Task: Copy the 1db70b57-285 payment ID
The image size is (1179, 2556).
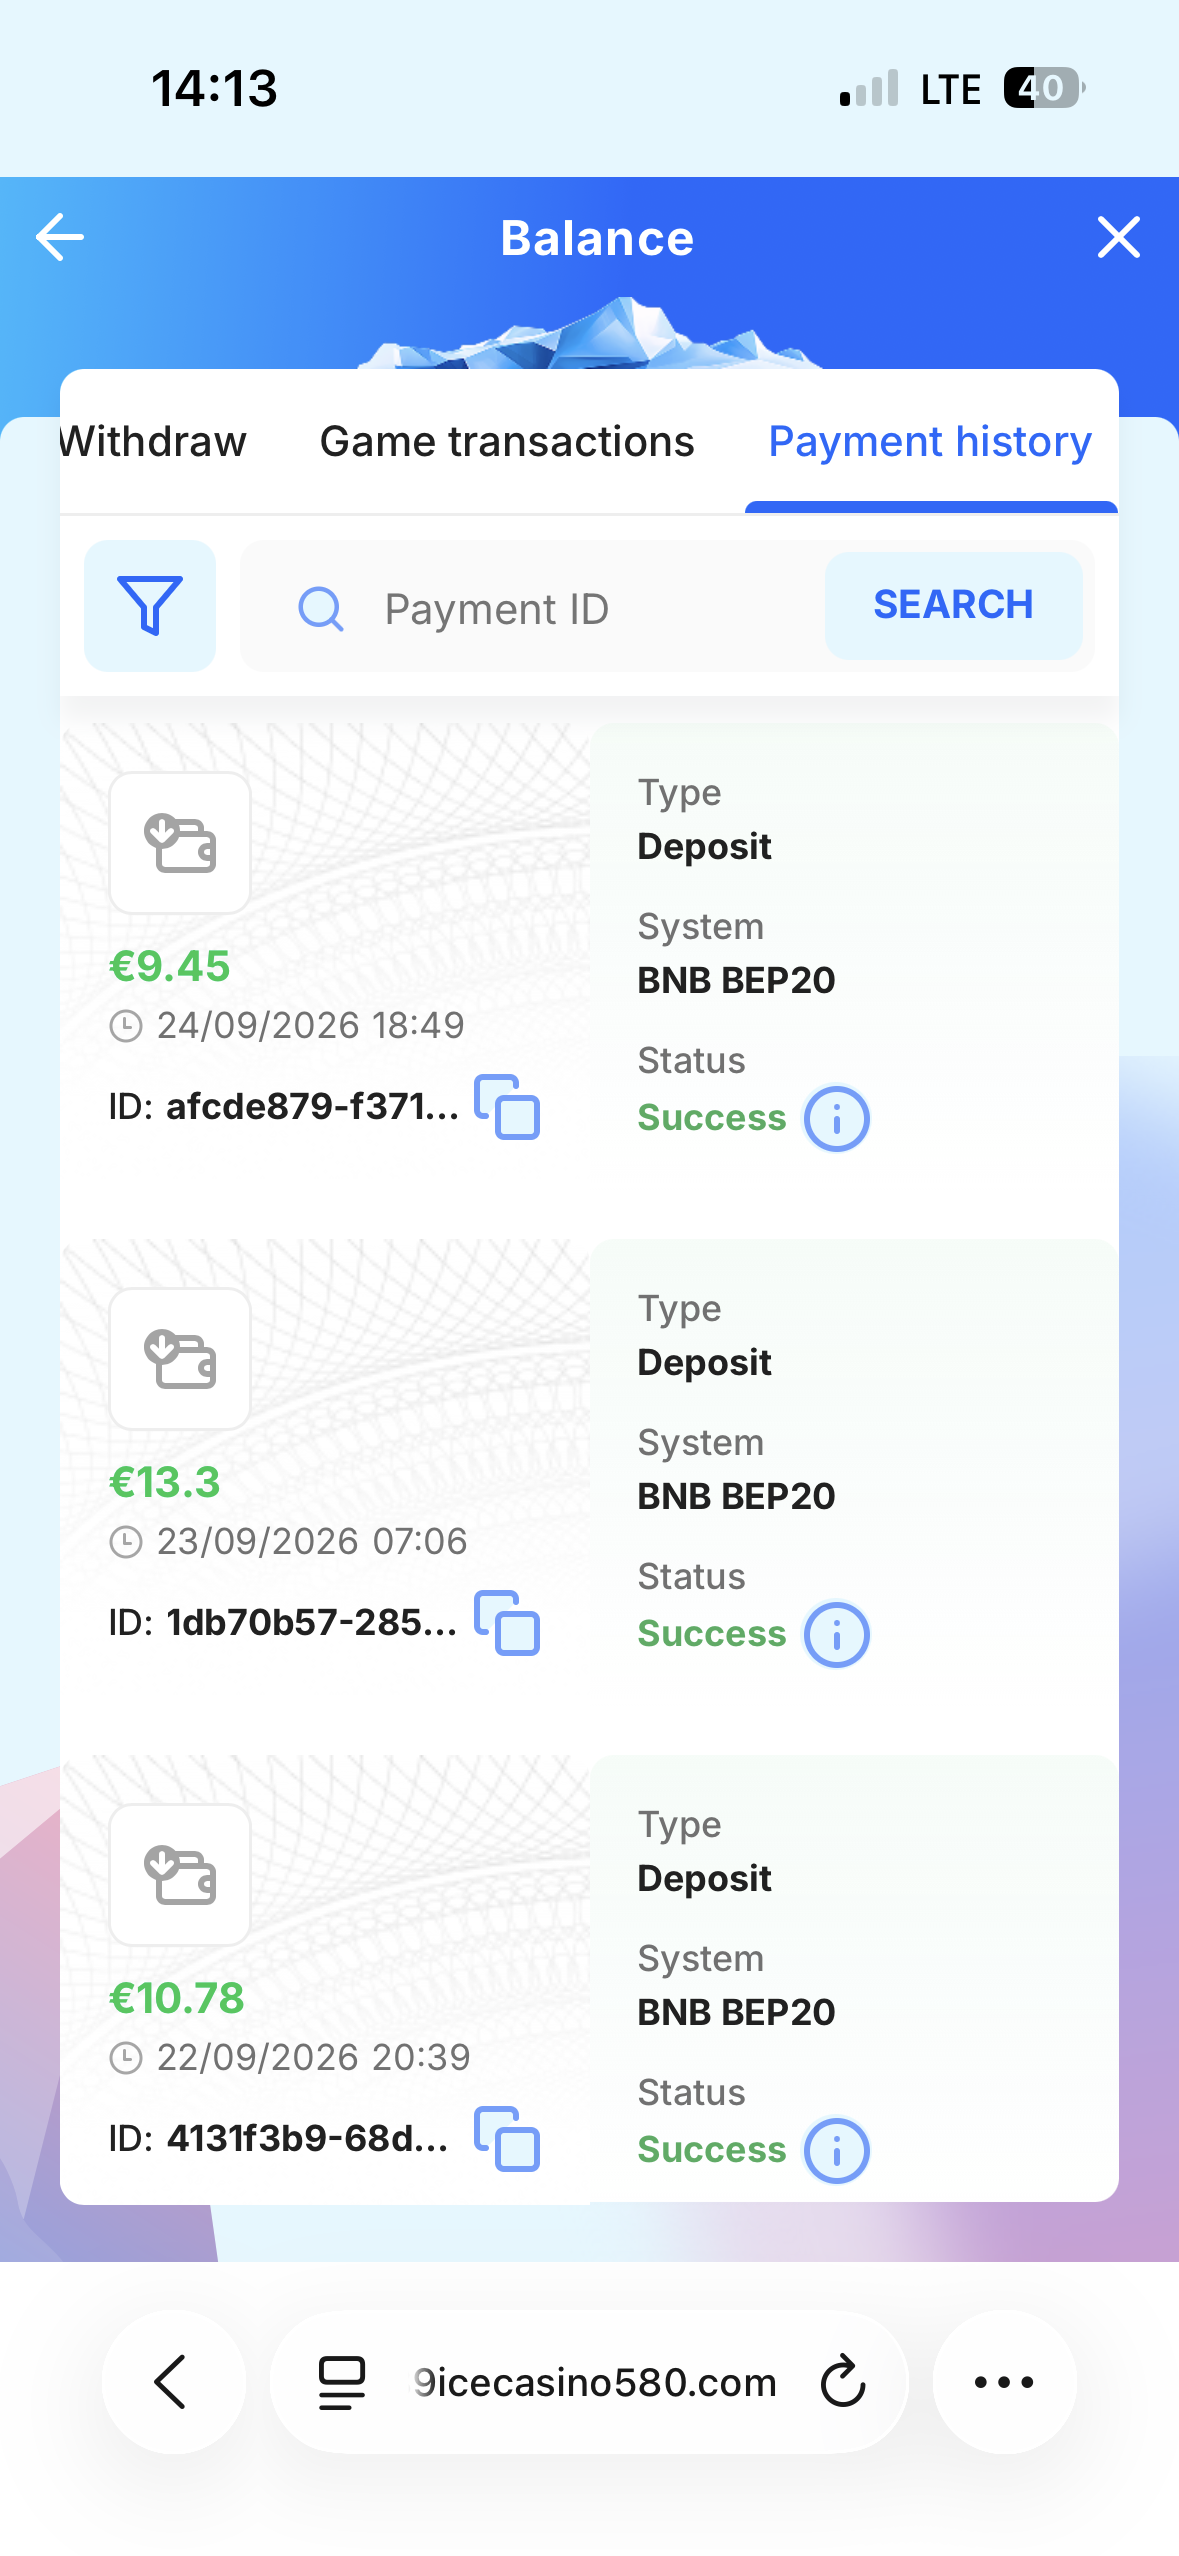Action: coord(507,1623)
